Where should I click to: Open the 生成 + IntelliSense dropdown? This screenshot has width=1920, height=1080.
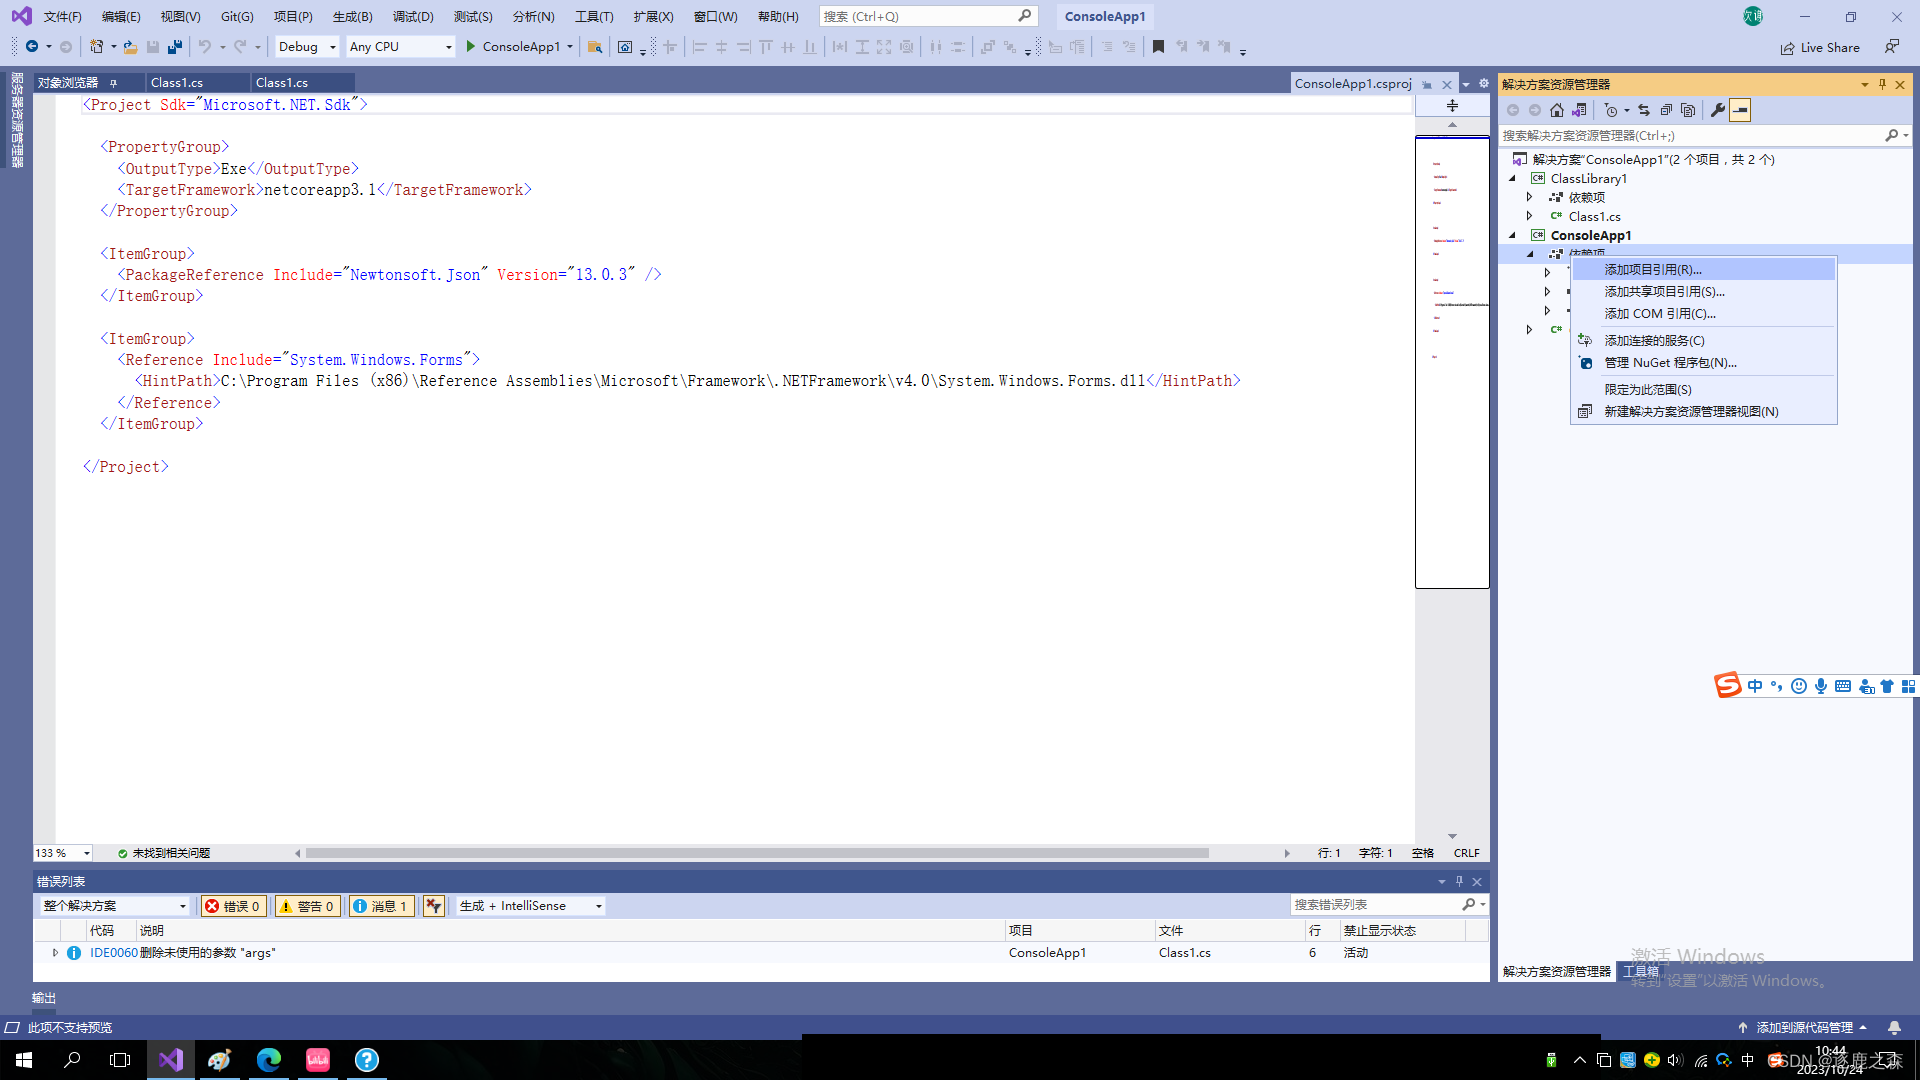pyautogui.click(x=531, y=907)
